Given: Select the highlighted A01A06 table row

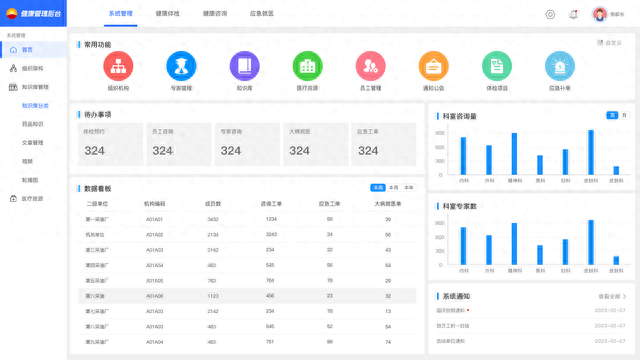Looking at the screenshot, I should (x=247, y=296).
